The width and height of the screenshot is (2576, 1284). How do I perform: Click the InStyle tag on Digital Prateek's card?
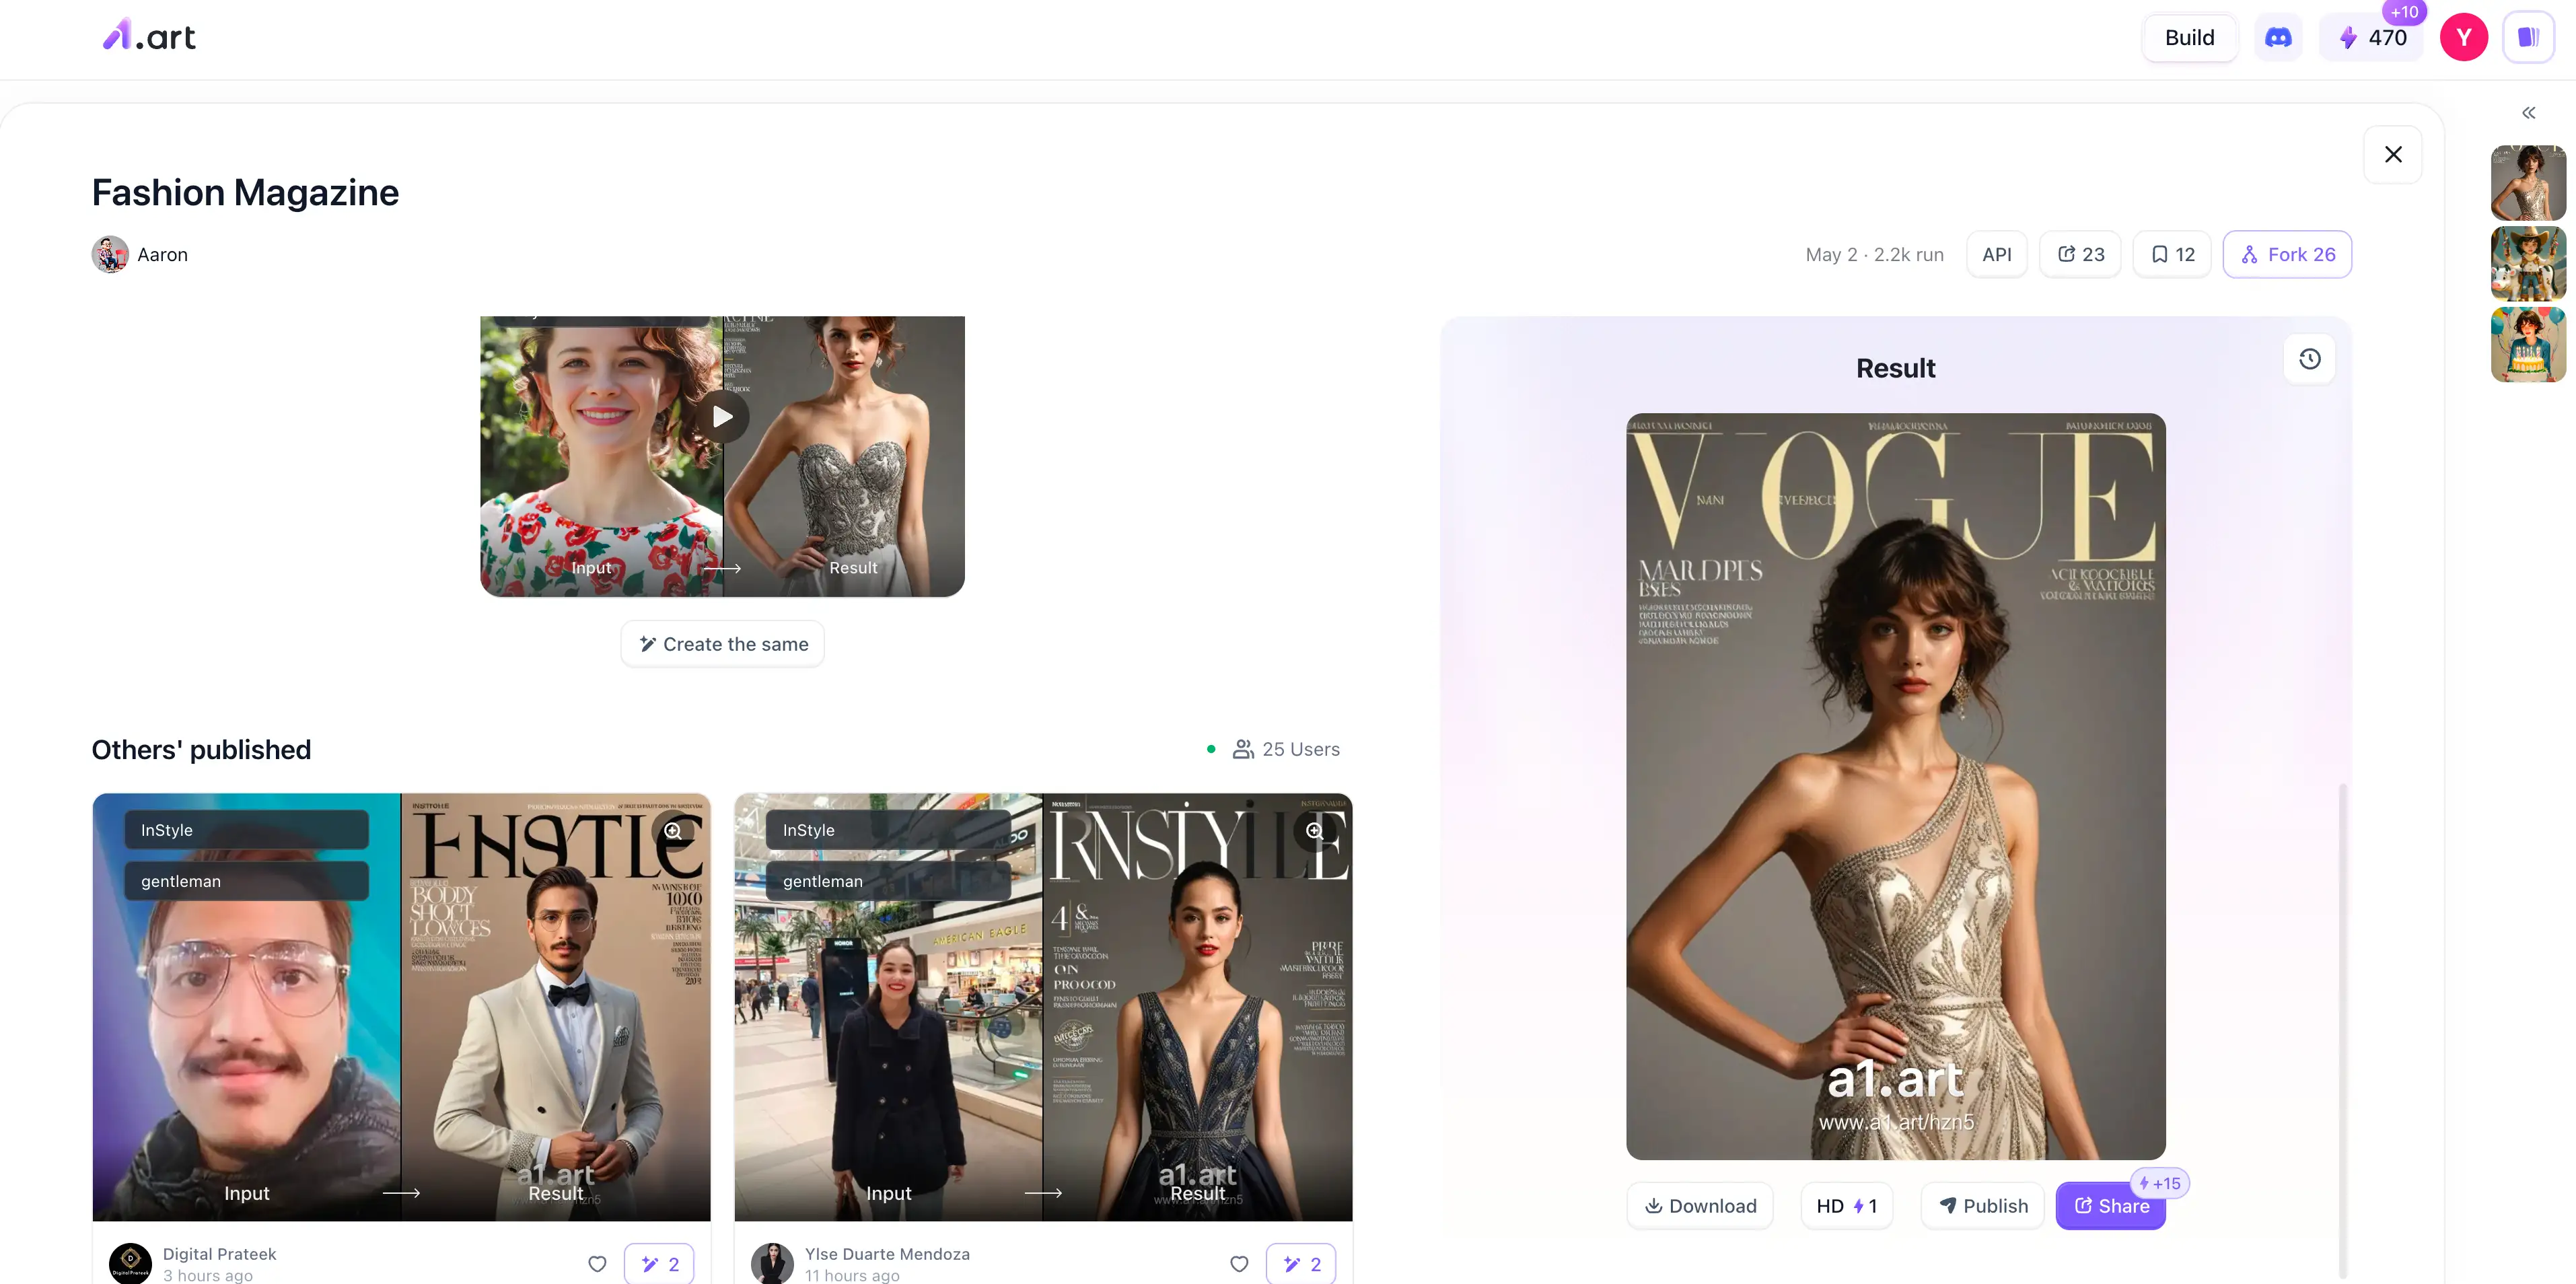click(x=246, y=830)
